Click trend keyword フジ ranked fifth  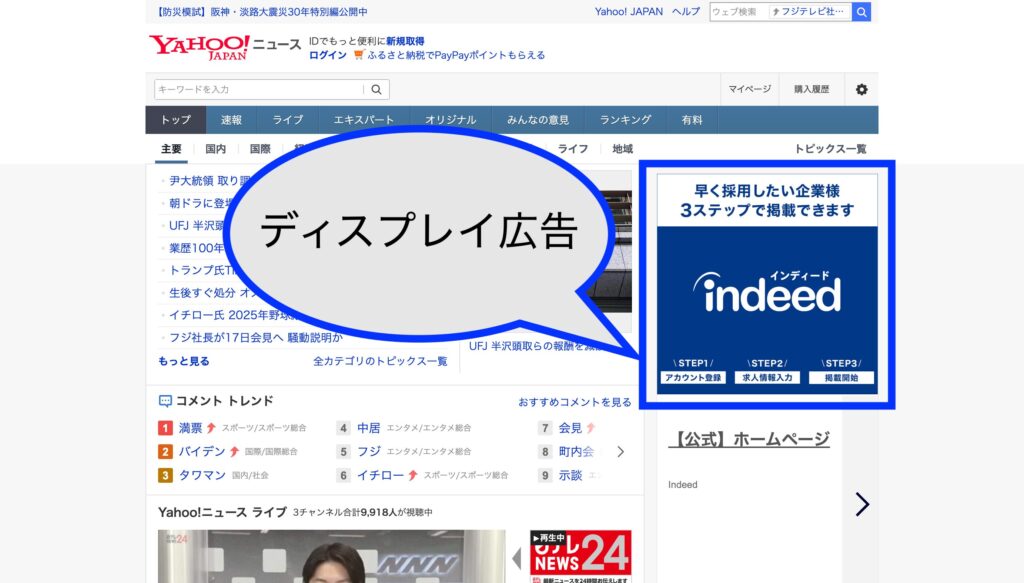click(368, 451)
